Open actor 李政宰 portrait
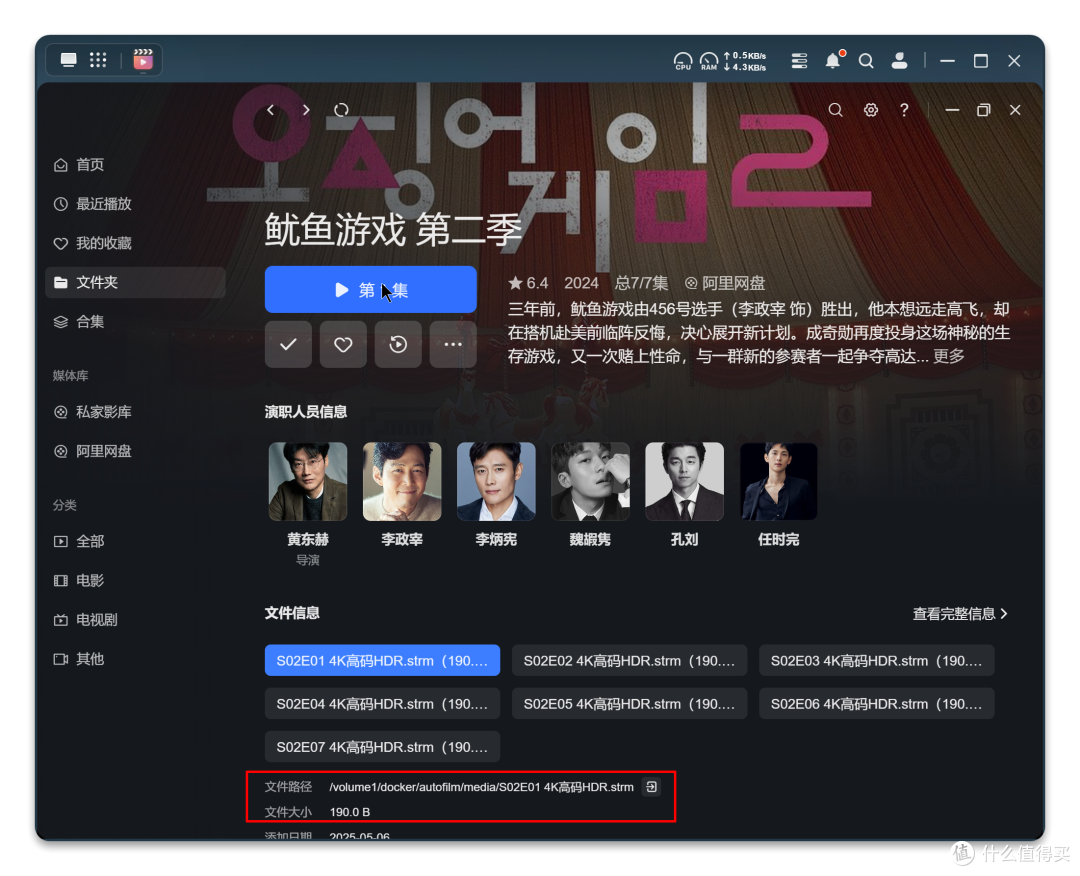 click(x=402, y=481)
